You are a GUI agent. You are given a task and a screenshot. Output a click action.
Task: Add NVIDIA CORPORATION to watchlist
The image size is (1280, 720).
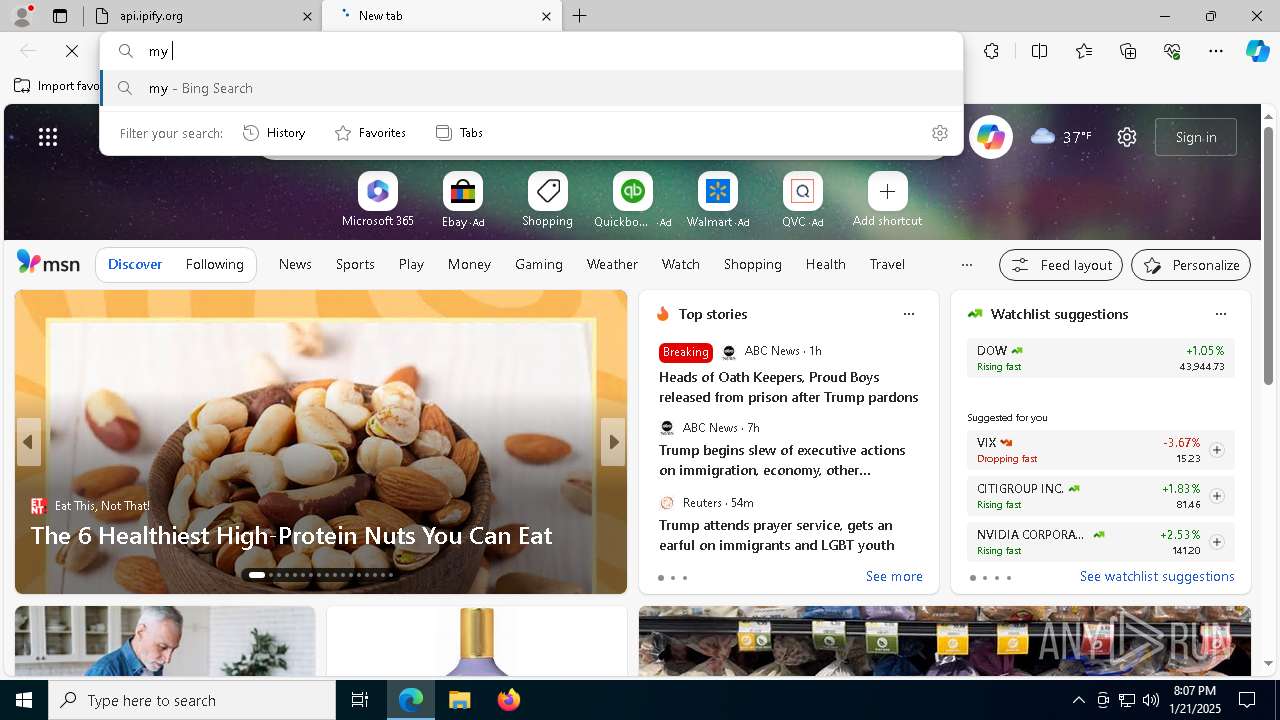coord(1217,542)
